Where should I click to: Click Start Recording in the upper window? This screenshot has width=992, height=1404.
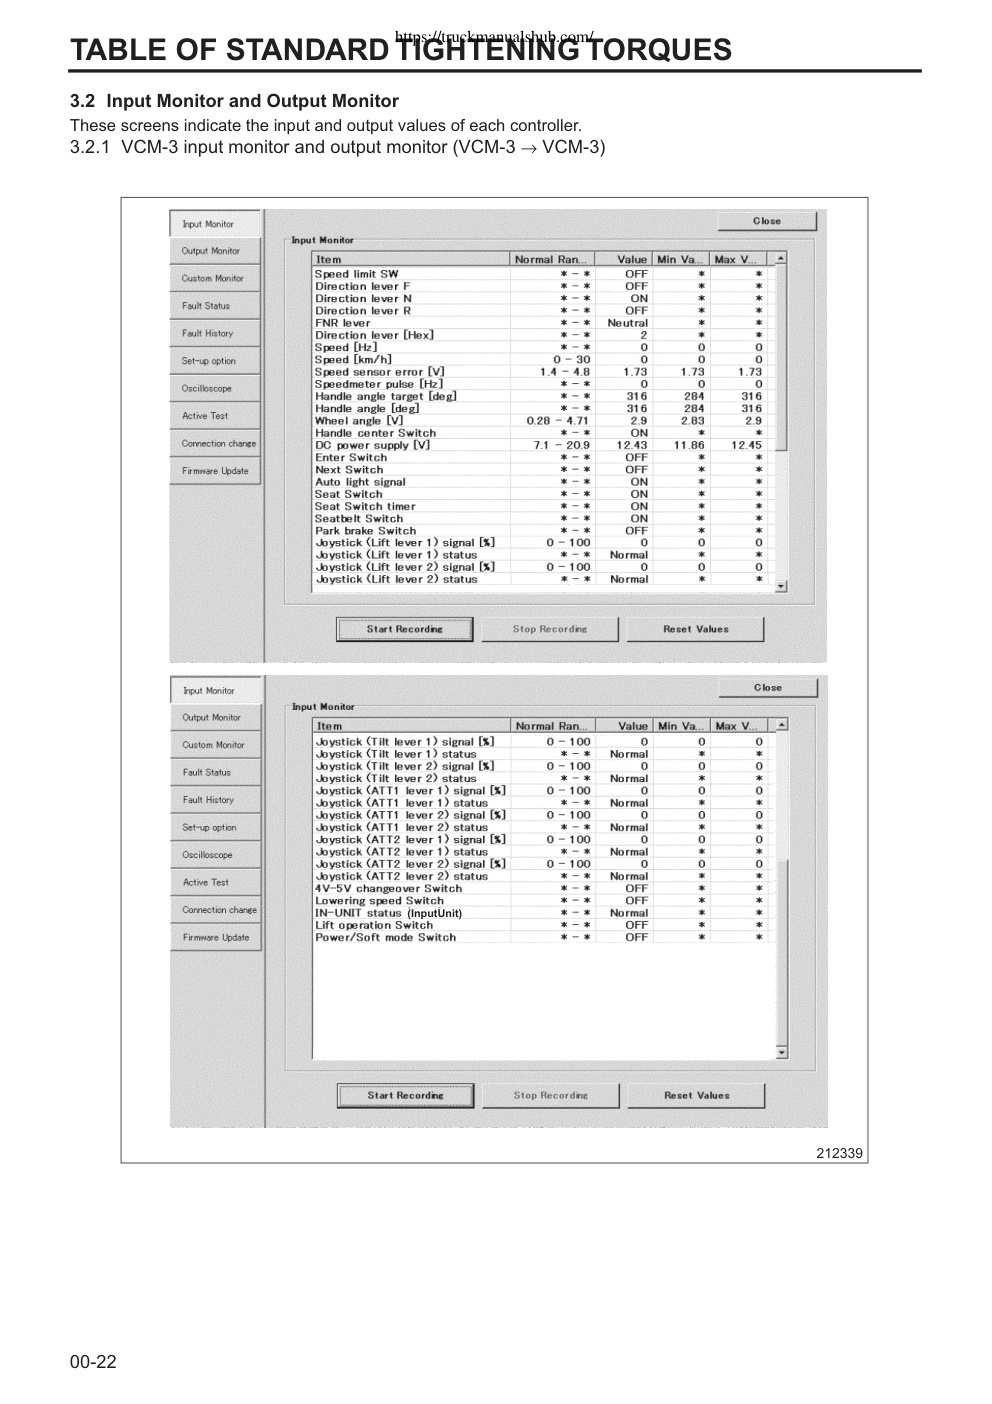[404, 629]
